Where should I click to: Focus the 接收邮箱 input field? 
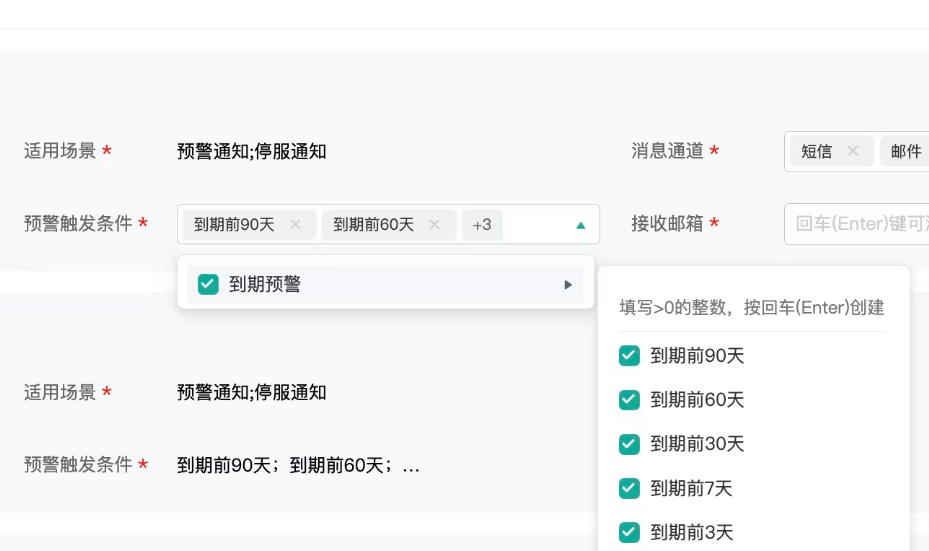(x=856, y=224)
